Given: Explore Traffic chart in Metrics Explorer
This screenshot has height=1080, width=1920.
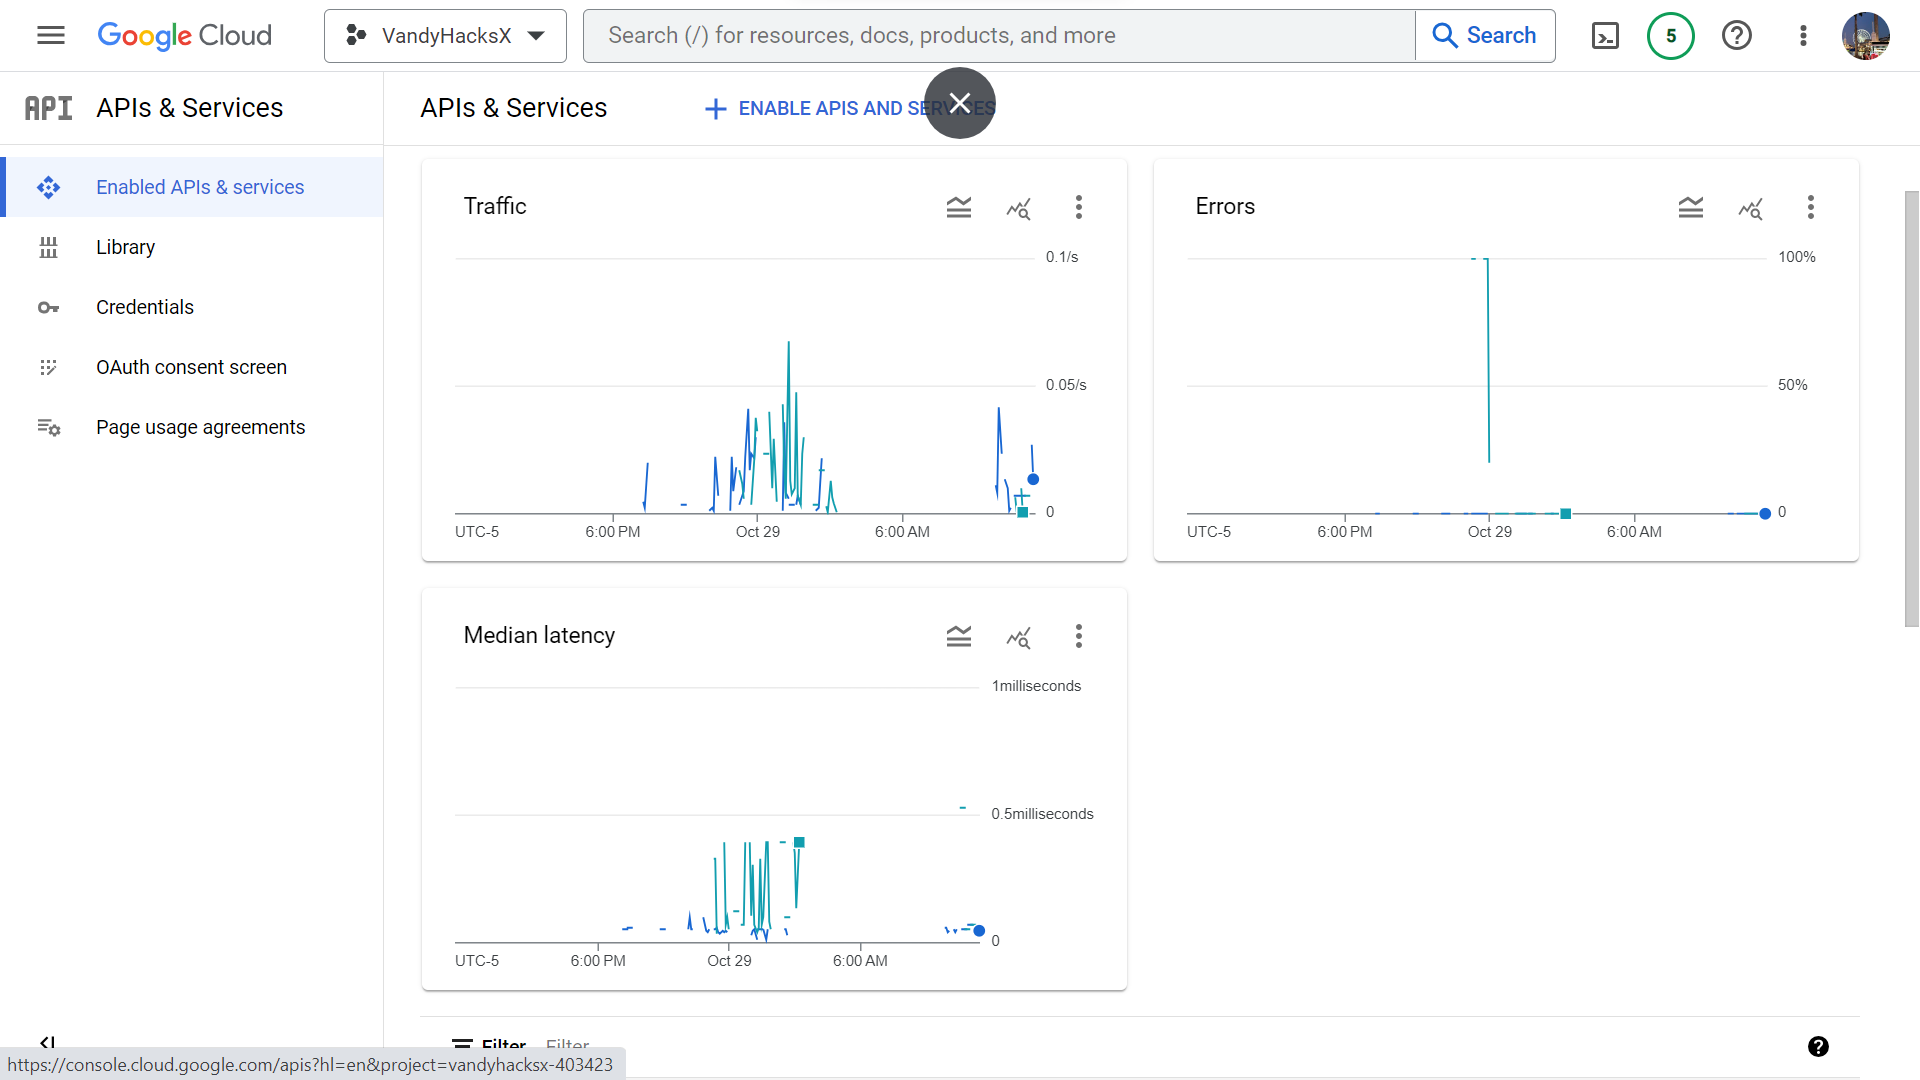Looking at the screenshot, I should (1018, 207).
